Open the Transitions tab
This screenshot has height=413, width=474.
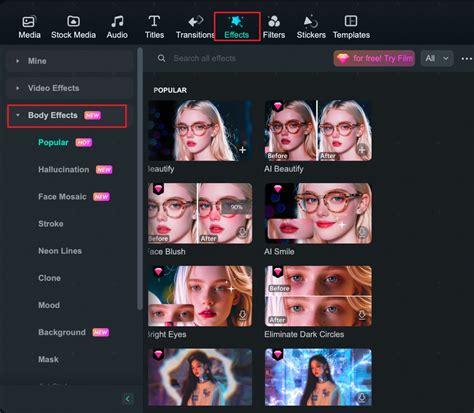click(195, 27)
